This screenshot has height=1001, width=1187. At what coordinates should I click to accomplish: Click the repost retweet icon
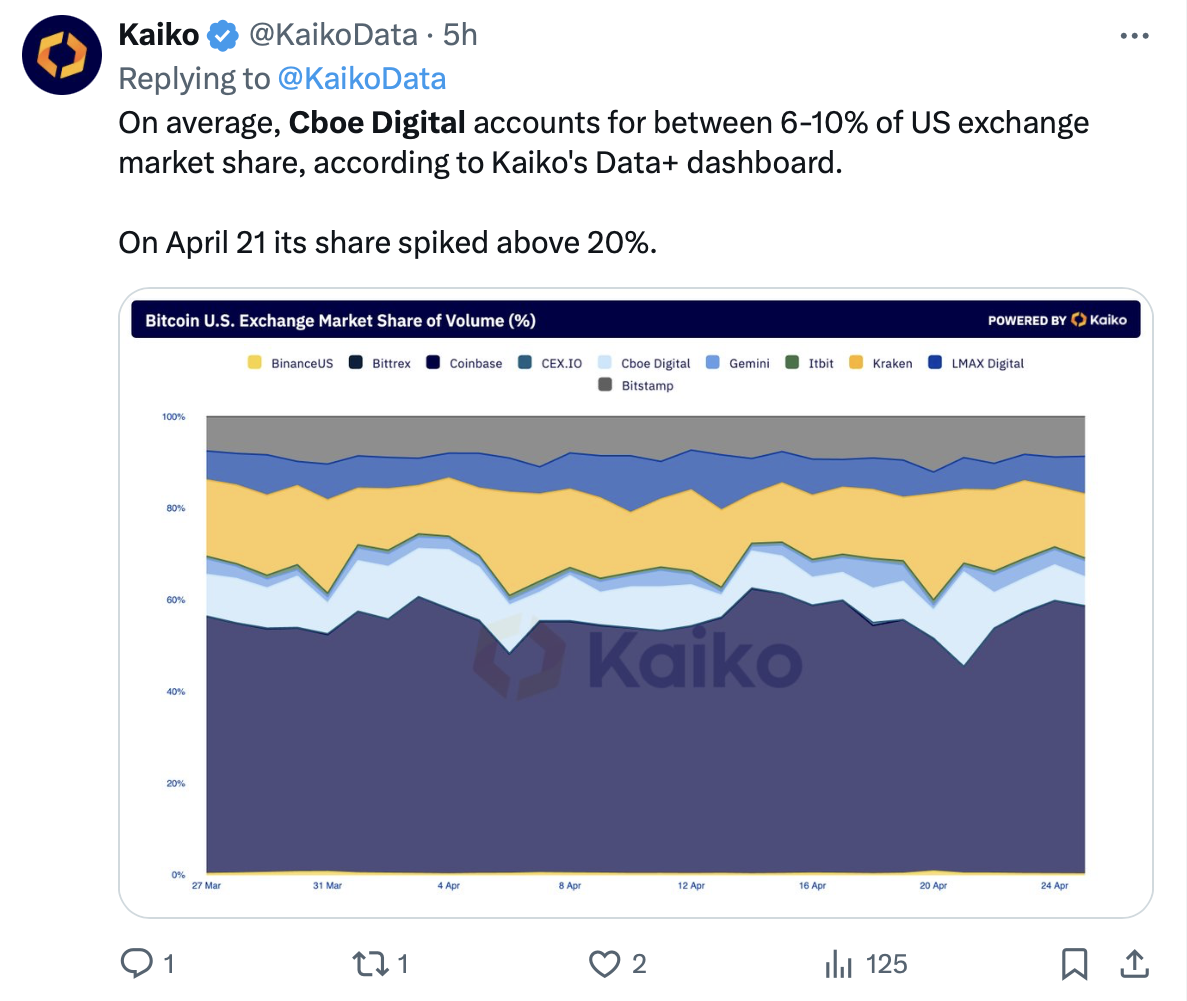click(369, 964)
